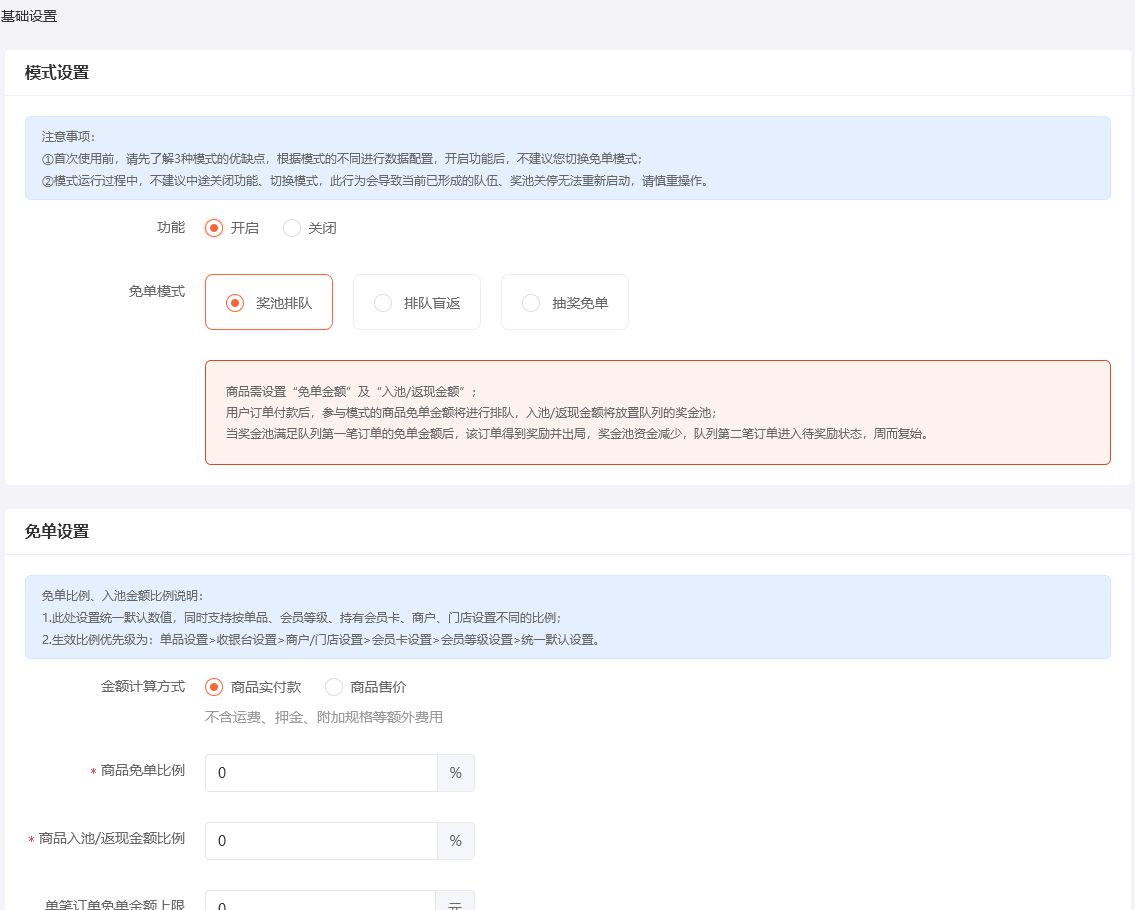Click the 功能 field label
Image resolution: width=1135 pixels, height=910 pixels.
tap(171, 227)
